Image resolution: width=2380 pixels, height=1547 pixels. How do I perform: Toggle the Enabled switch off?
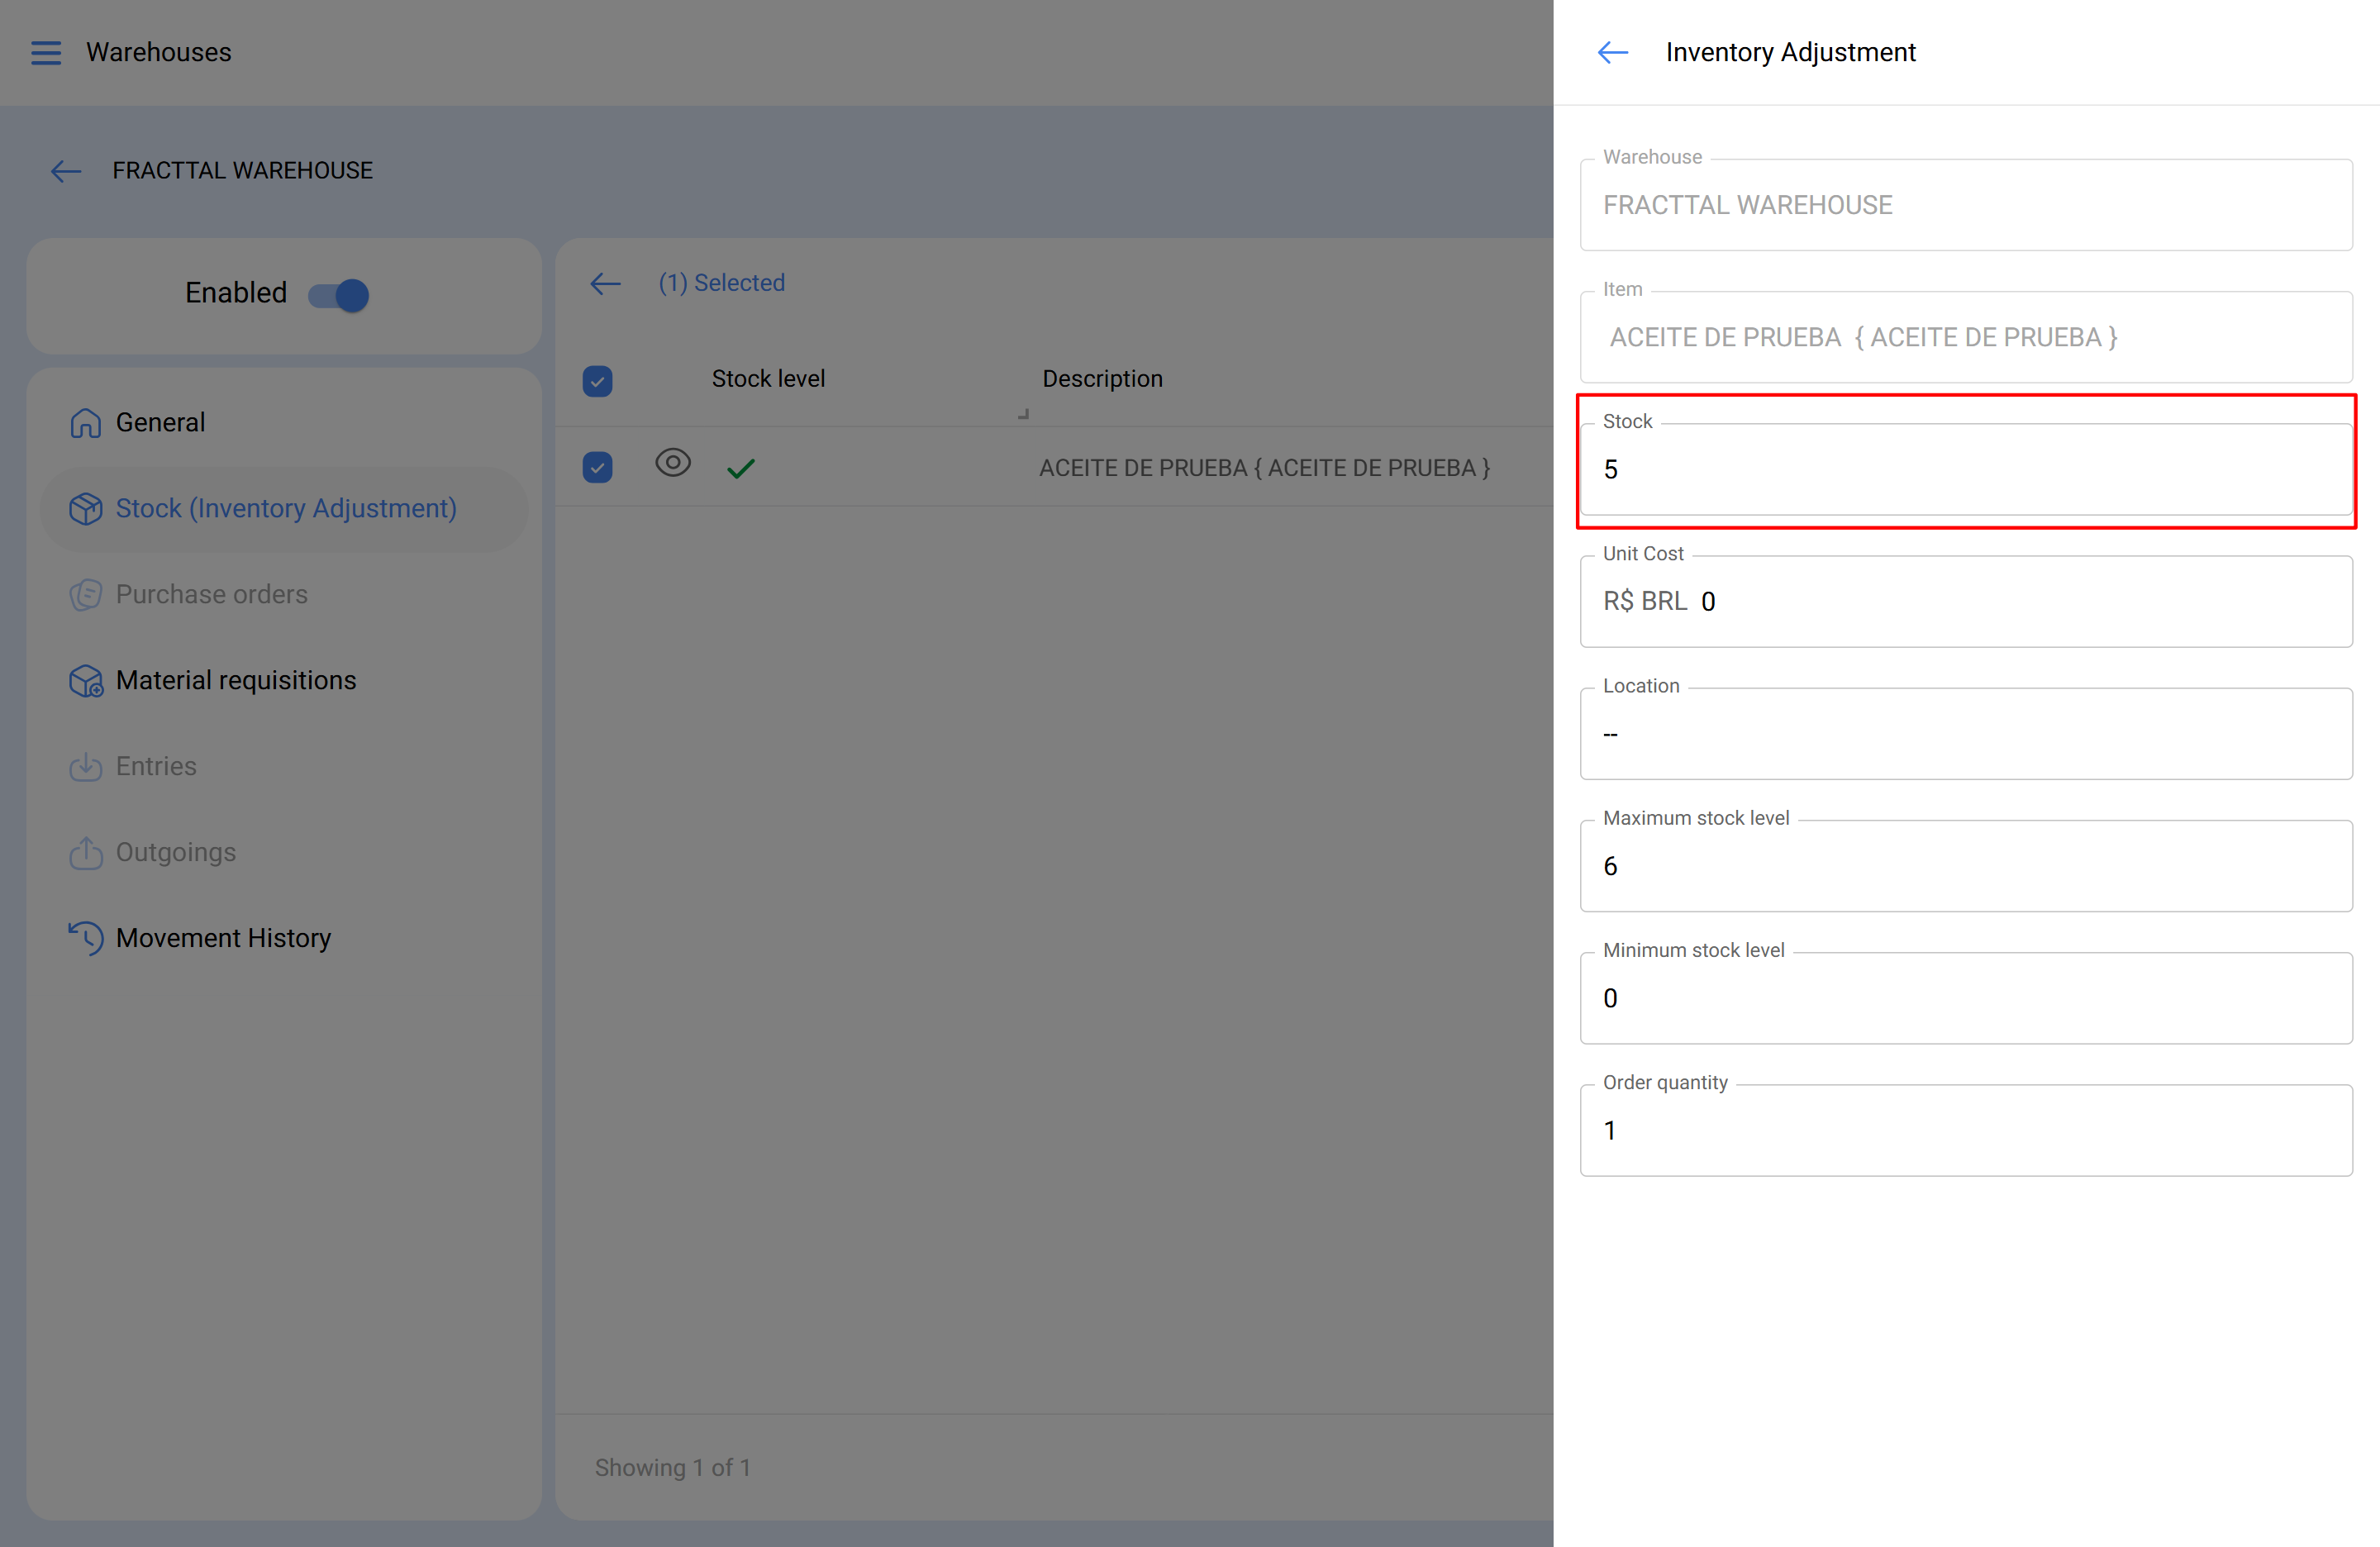(339, 295)
